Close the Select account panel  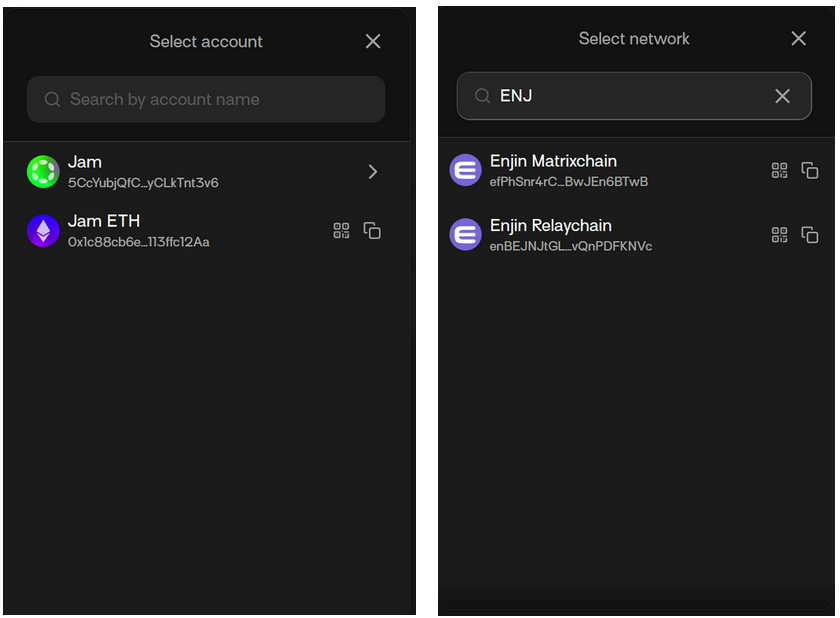point(373,41)
